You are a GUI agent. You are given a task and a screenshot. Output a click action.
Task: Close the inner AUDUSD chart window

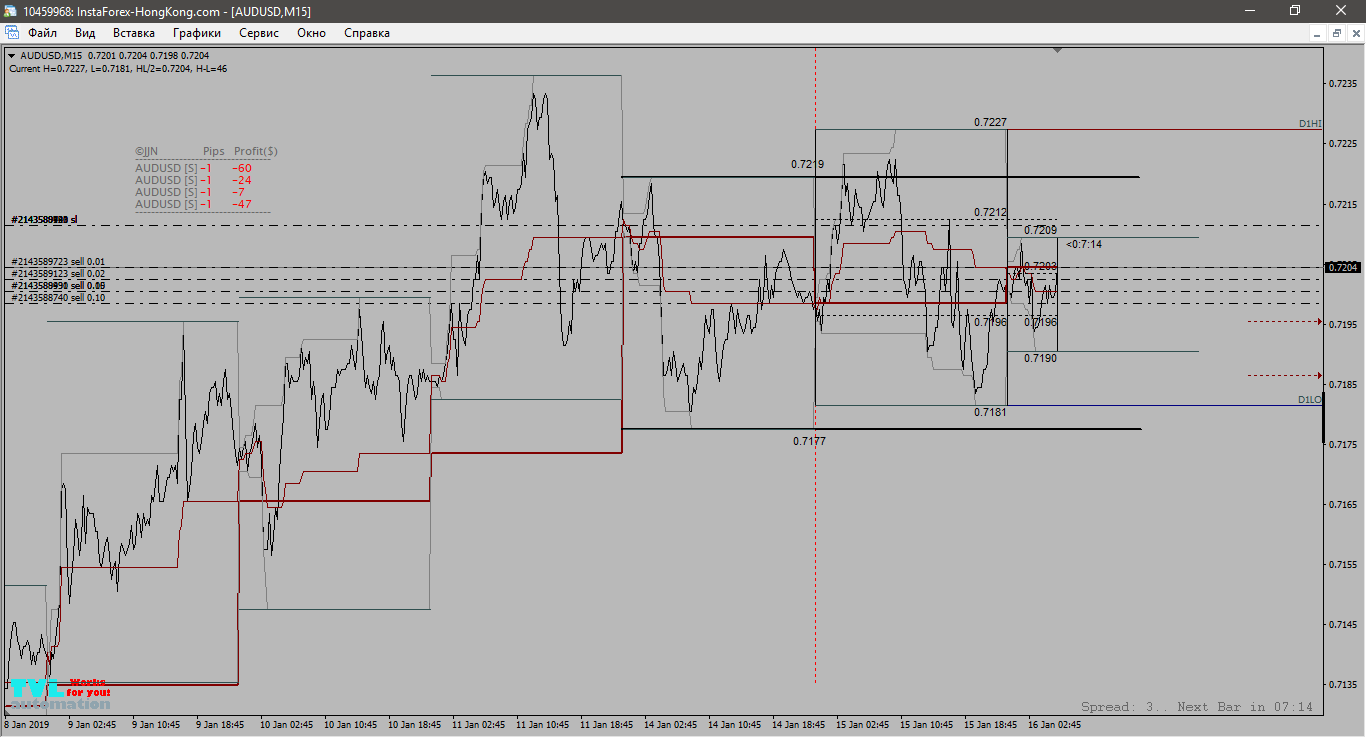(x=1355, y=33)
